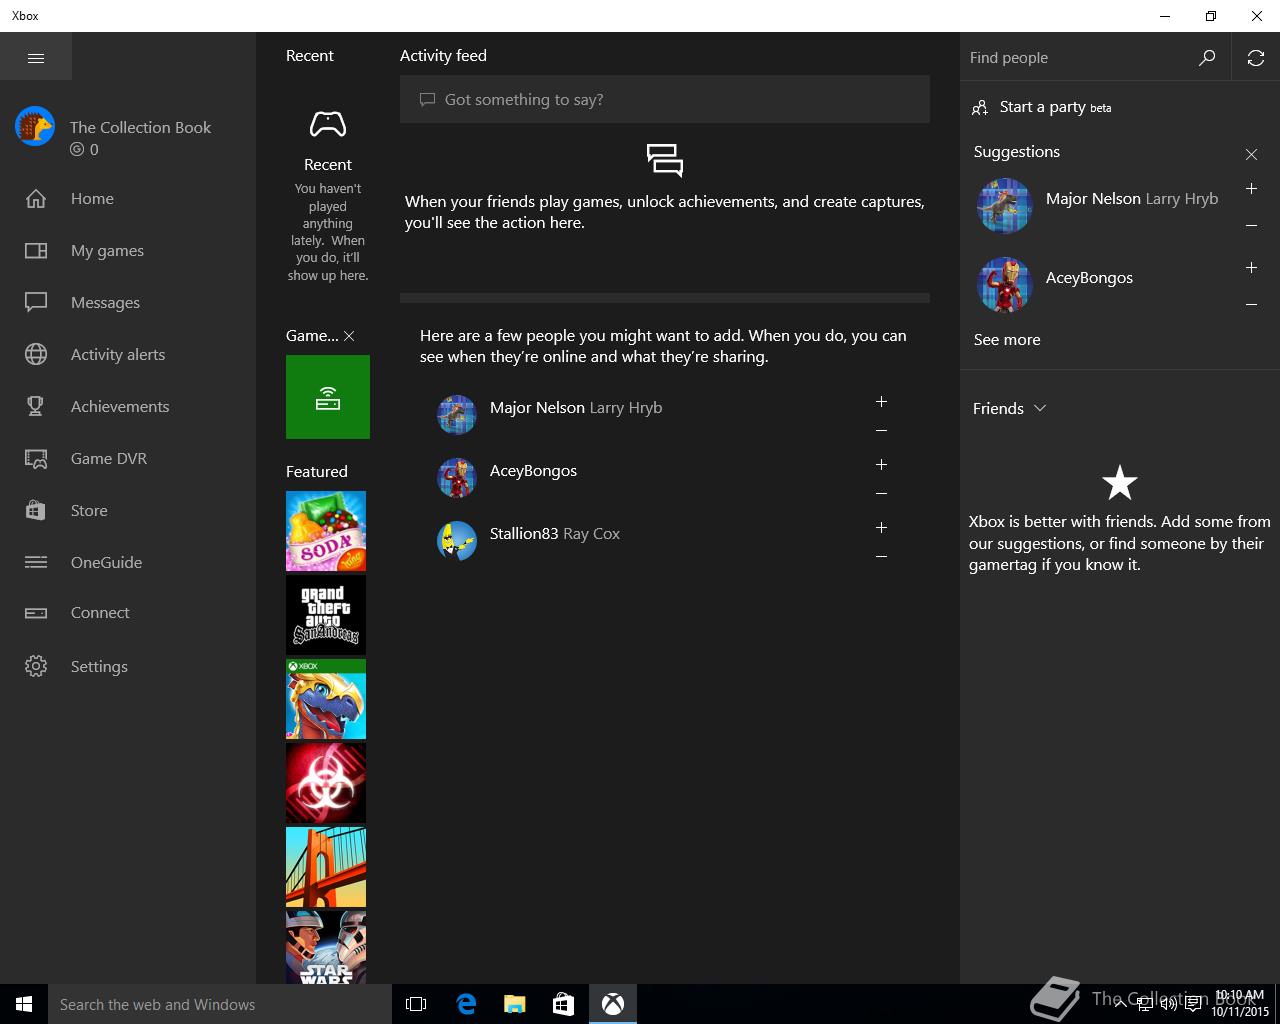Open the dragon Xbox featured game
The height and width of the screenshot is (1024, 1280).
point(326,699)
